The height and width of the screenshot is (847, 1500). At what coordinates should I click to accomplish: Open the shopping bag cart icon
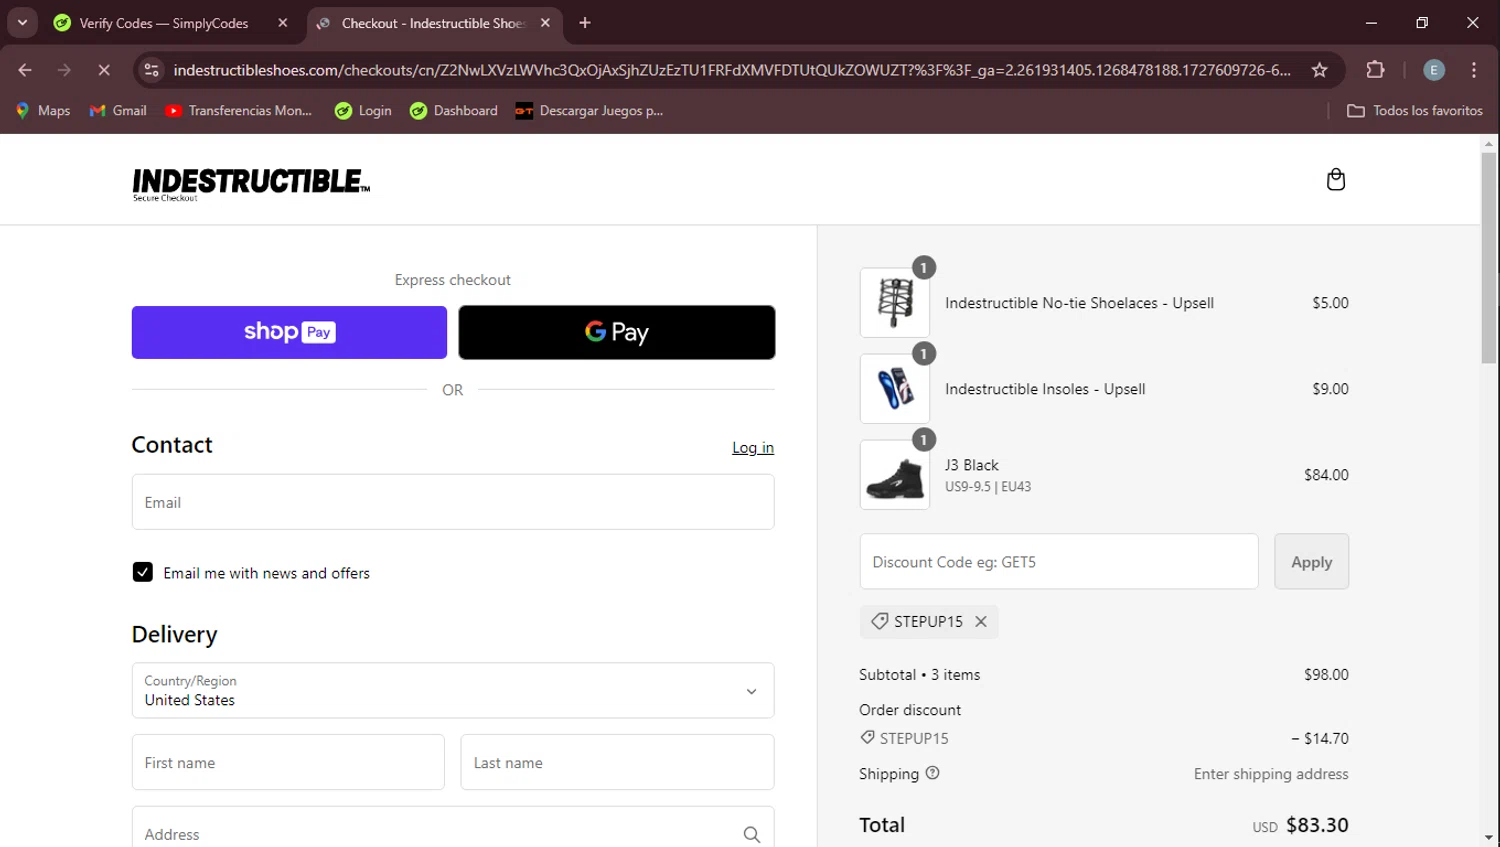click(x=1335, y=180)
